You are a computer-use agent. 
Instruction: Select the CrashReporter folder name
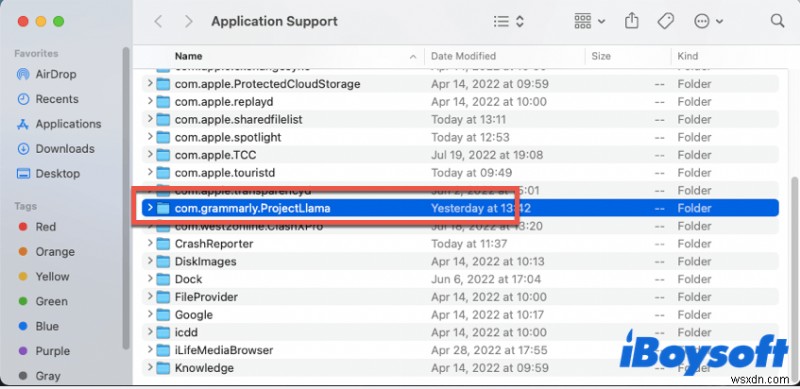click(214, 244)
